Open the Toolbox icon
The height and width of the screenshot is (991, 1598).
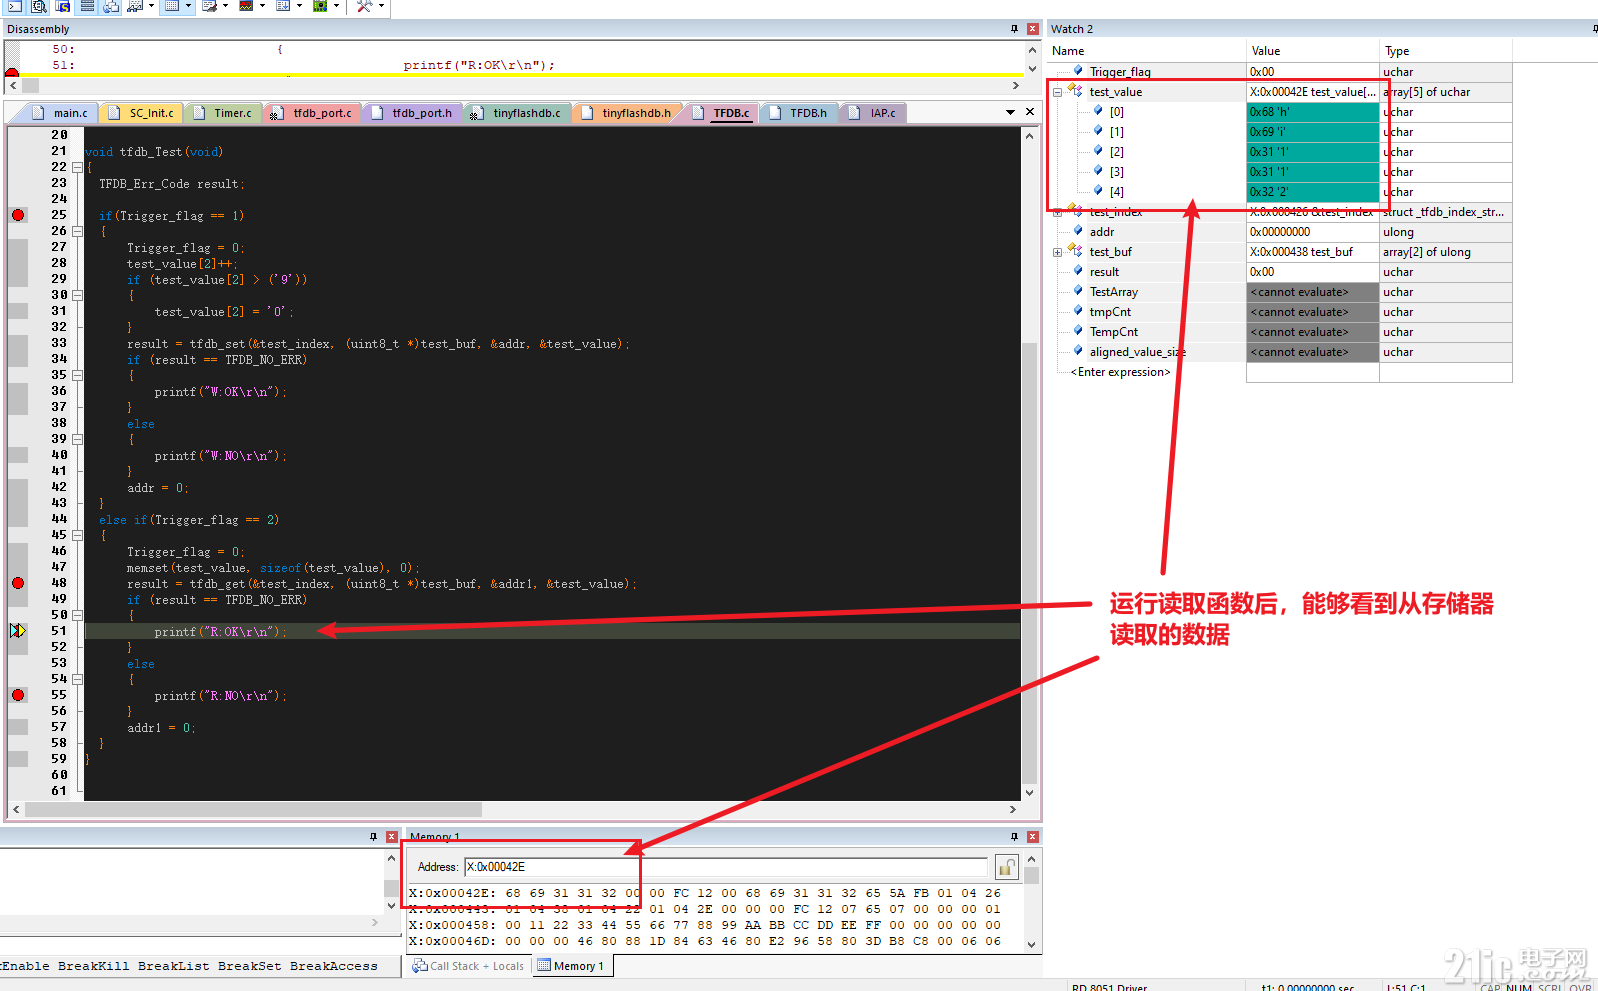click(x=364, y=6)
